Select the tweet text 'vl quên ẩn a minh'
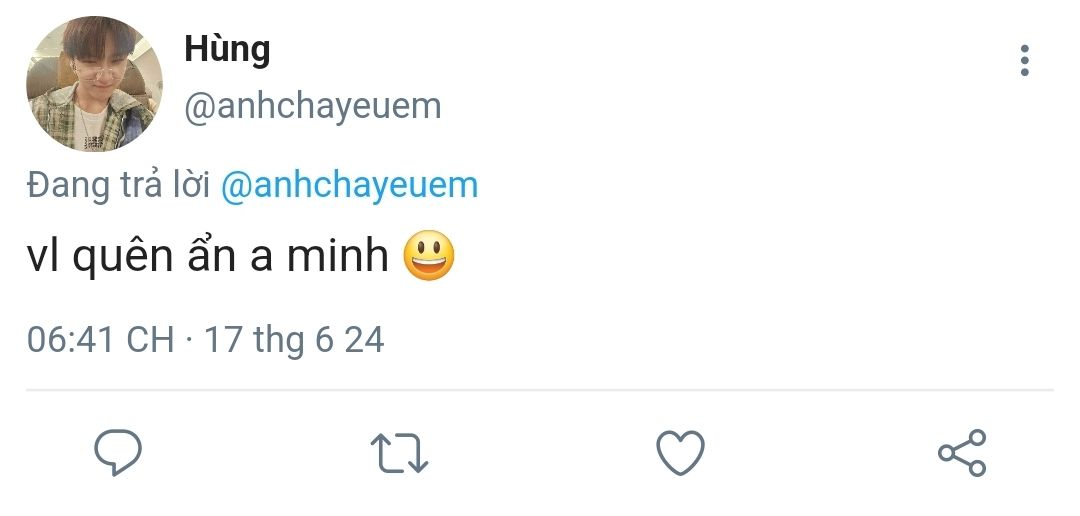1080x516 pixels. pos(207,256)
